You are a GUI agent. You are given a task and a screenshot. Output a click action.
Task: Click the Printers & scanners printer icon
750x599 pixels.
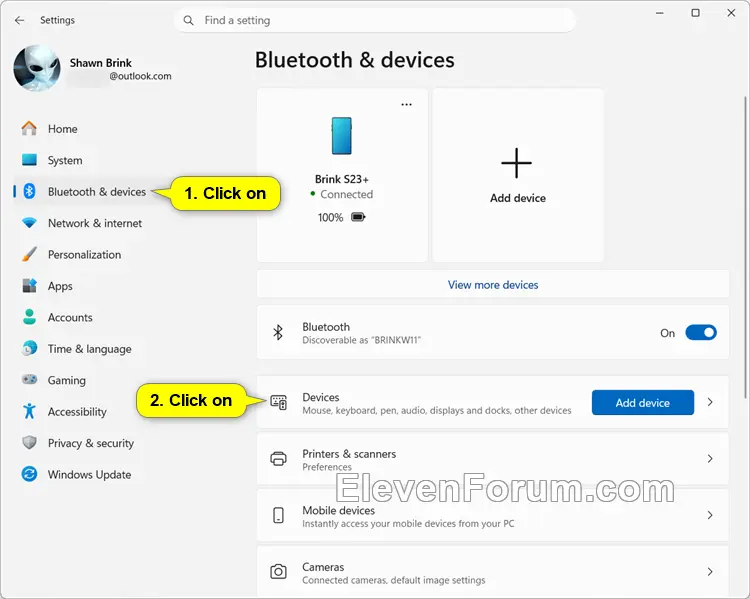click(278, 459)
